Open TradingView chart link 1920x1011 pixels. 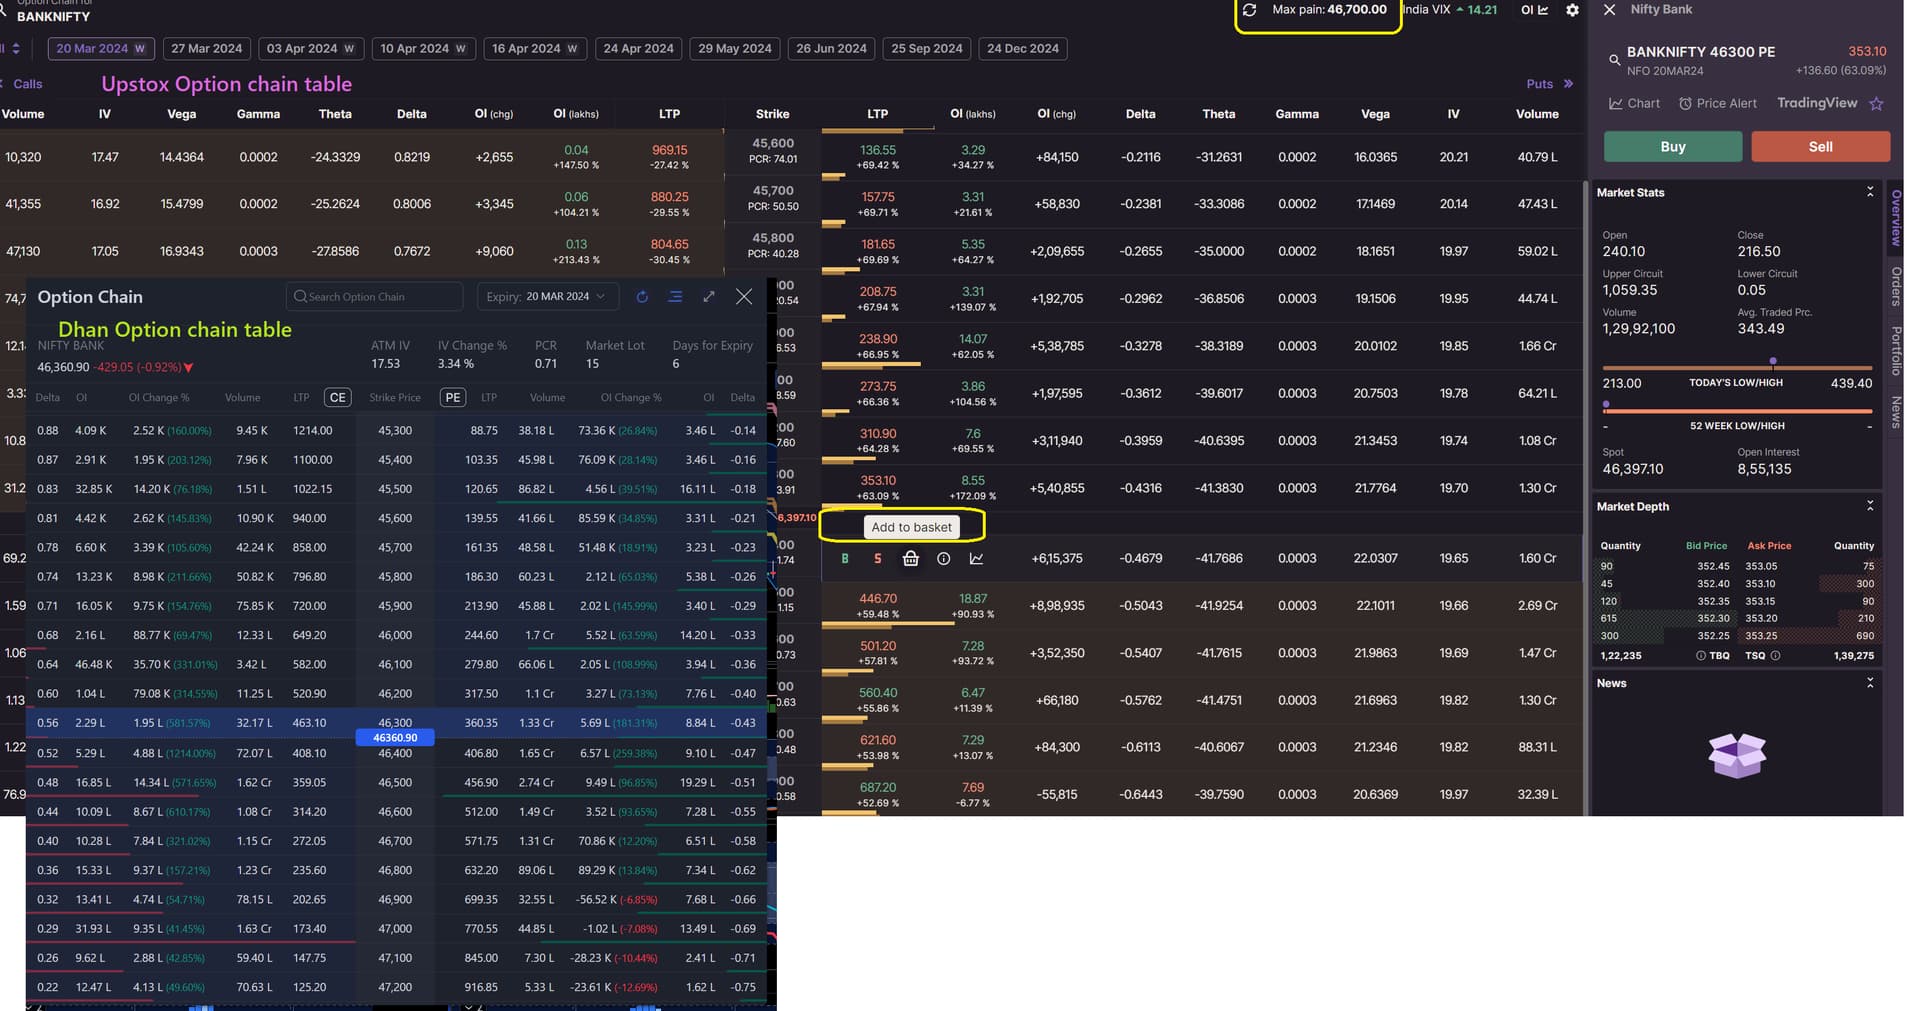(1817, 103)
